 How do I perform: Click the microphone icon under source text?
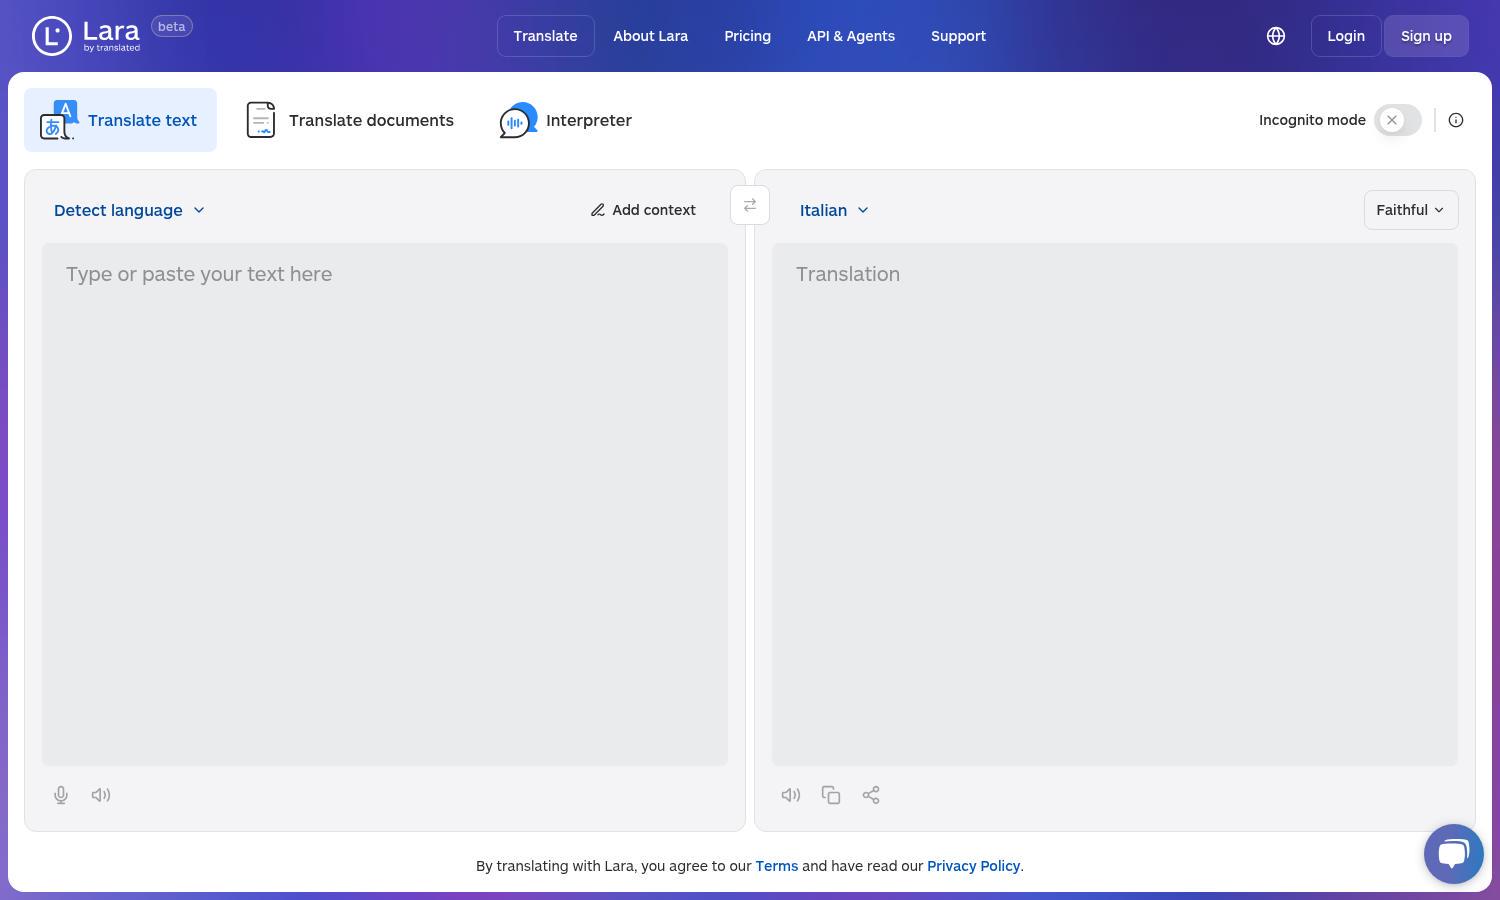click(61, 795)
